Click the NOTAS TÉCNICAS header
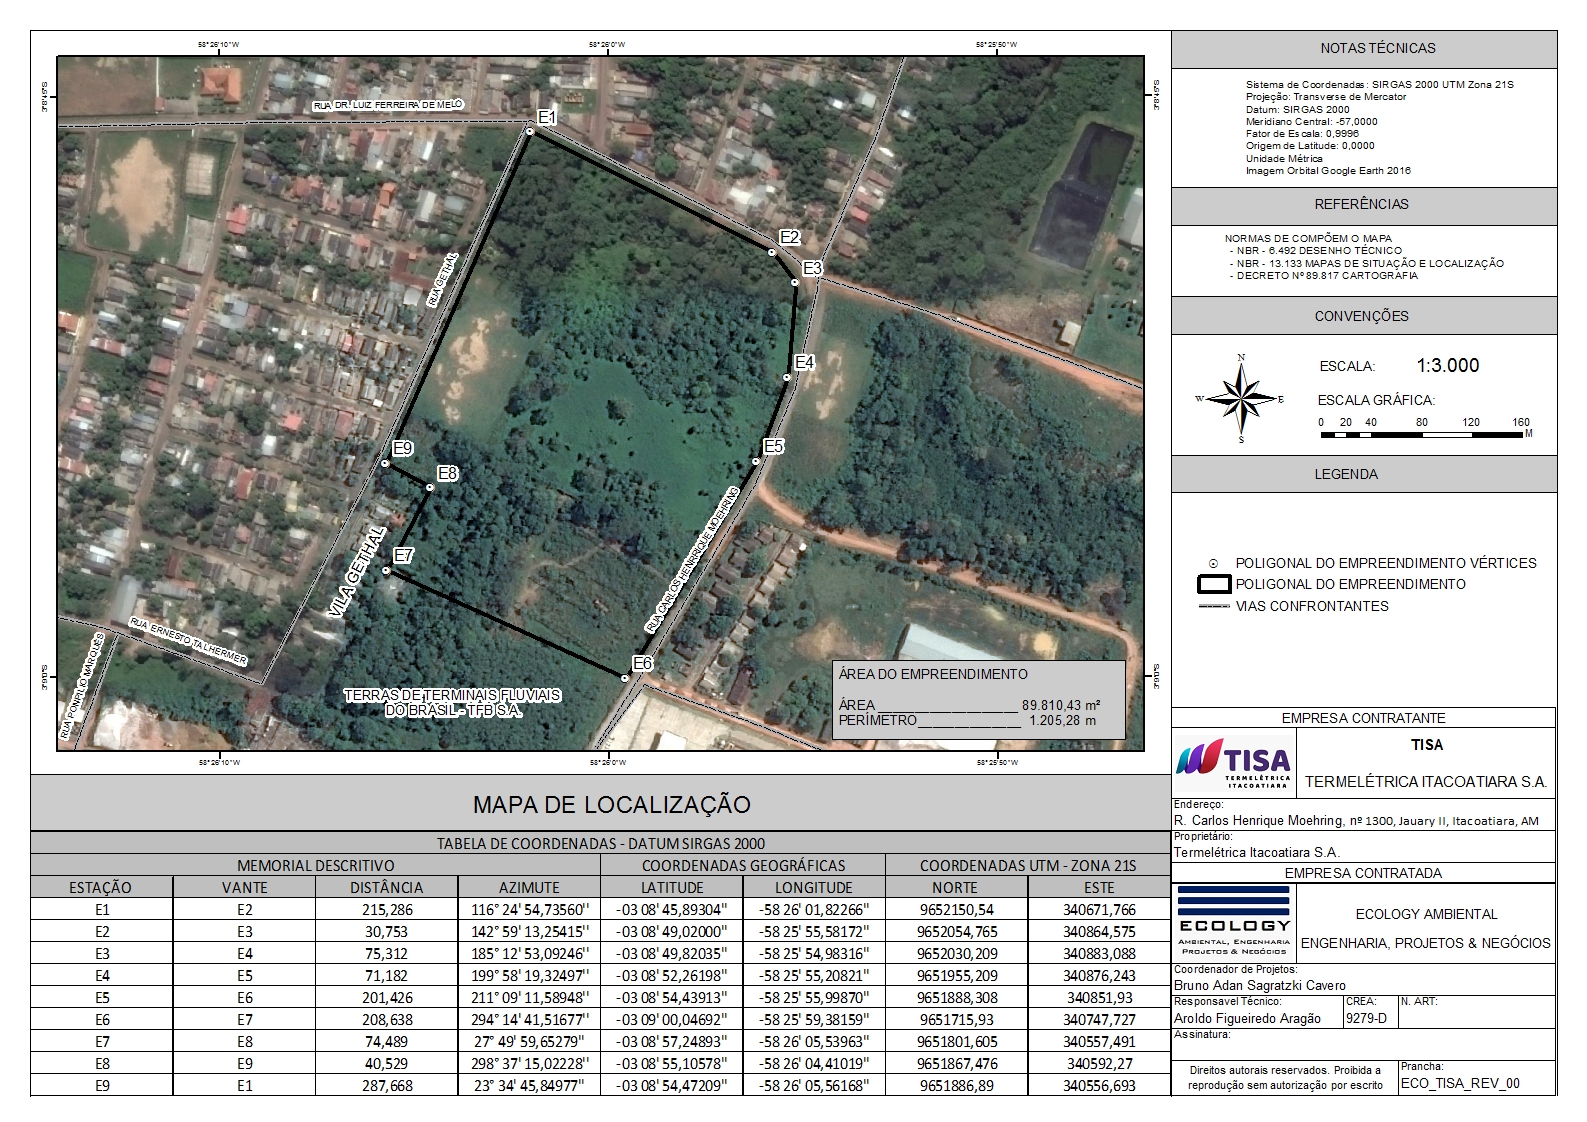This screenshot has height=1122, width=1587. click(x=1364, y=48)
